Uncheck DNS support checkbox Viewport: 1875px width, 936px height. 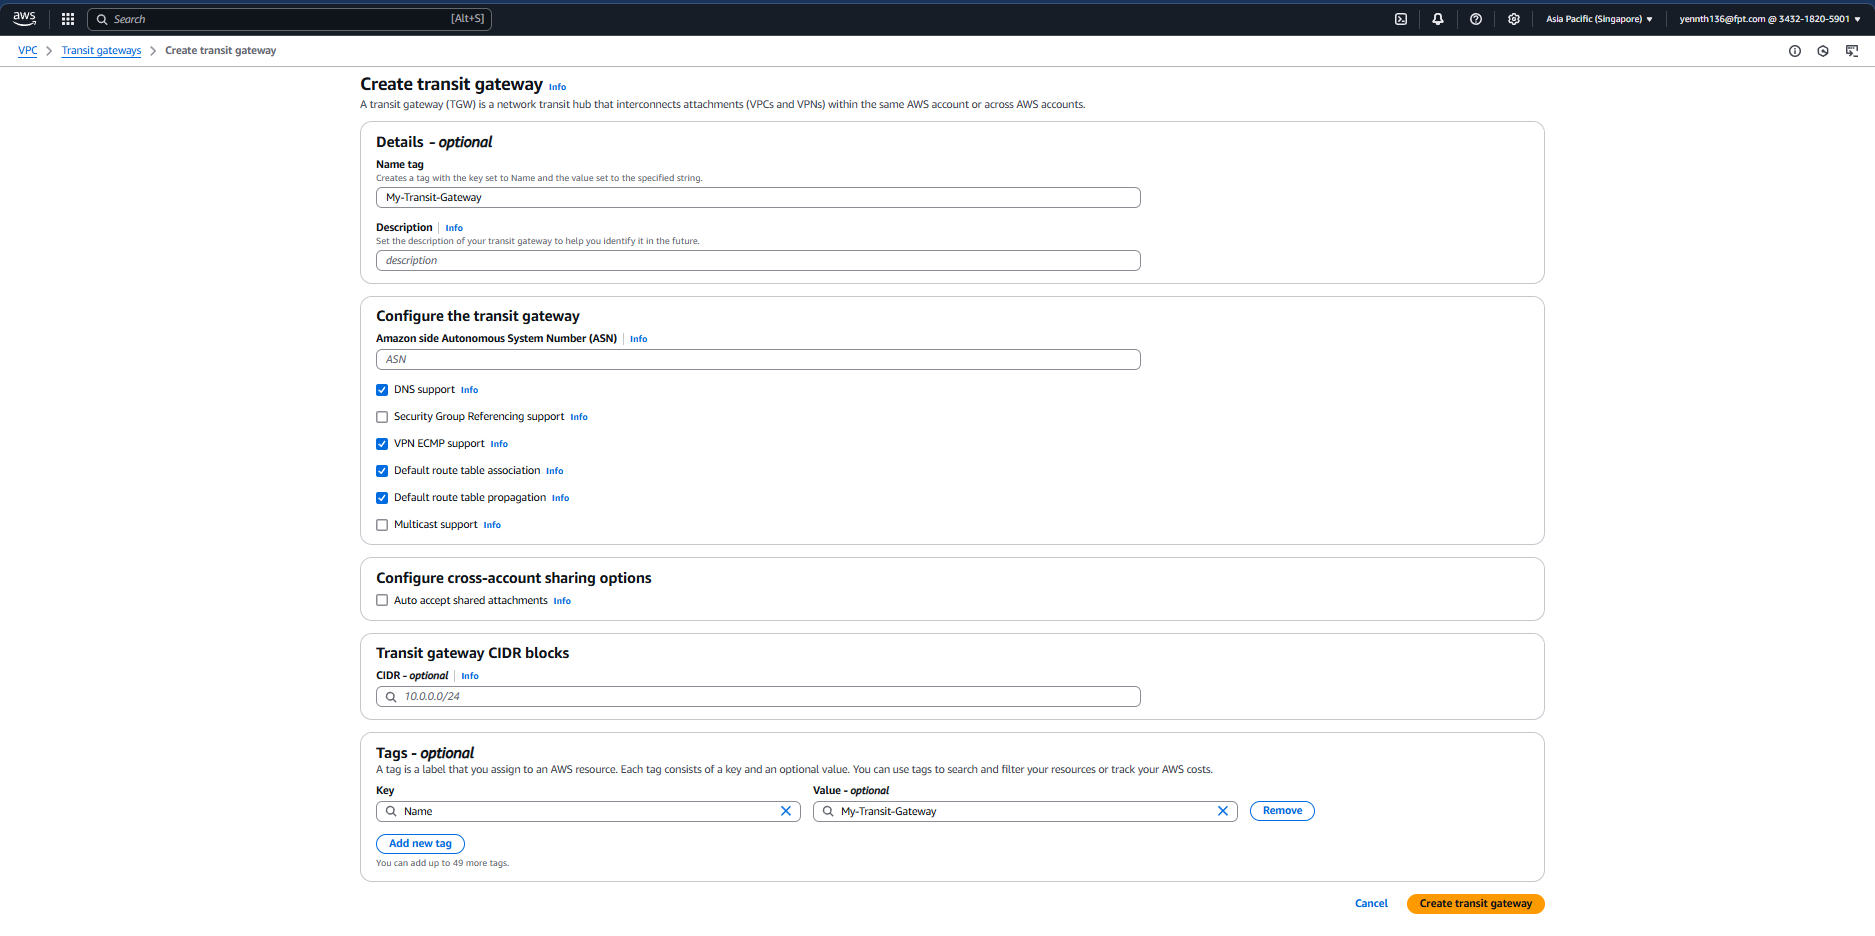tap(382, 390)
